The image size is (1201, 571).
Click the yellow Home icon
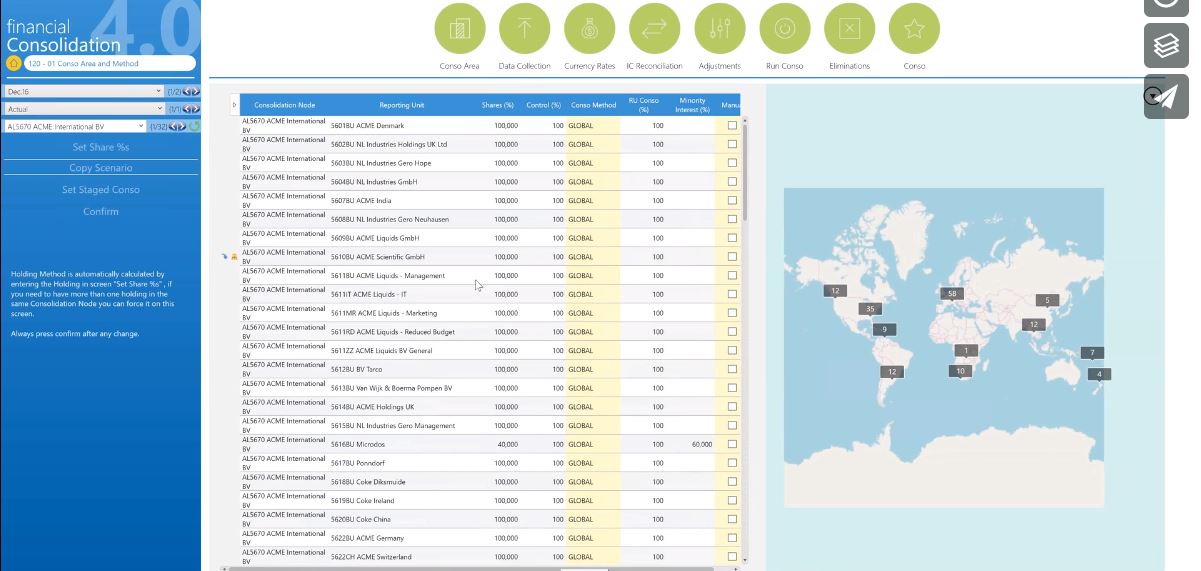(x=13, y=63)
